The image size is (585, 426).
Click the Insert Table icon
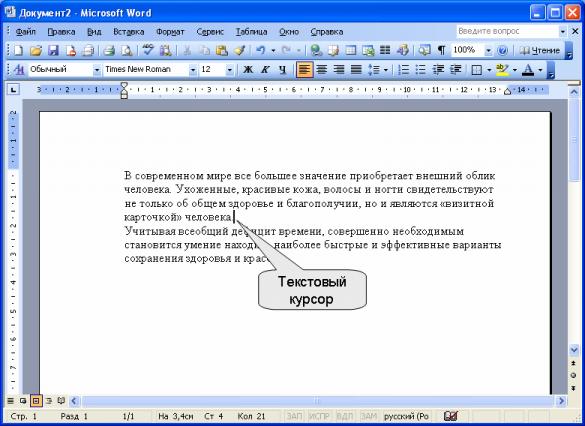(351, 50)
